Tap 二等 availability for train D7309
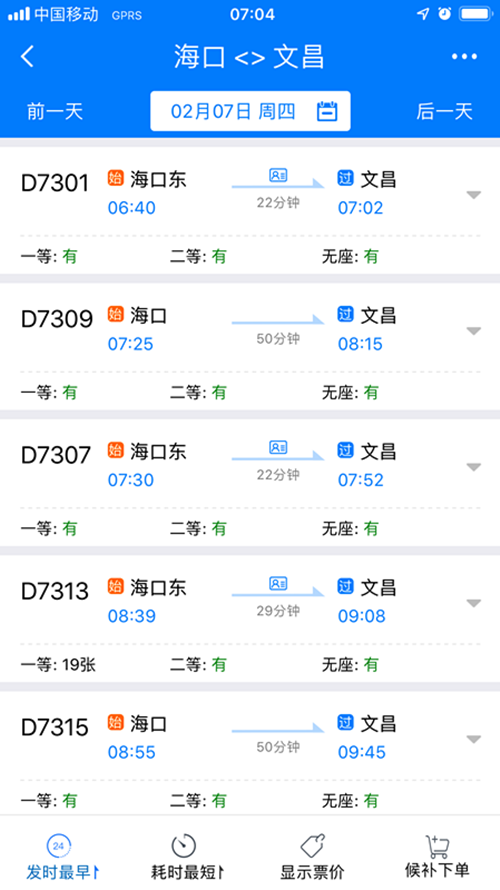 tap(198, 392)
